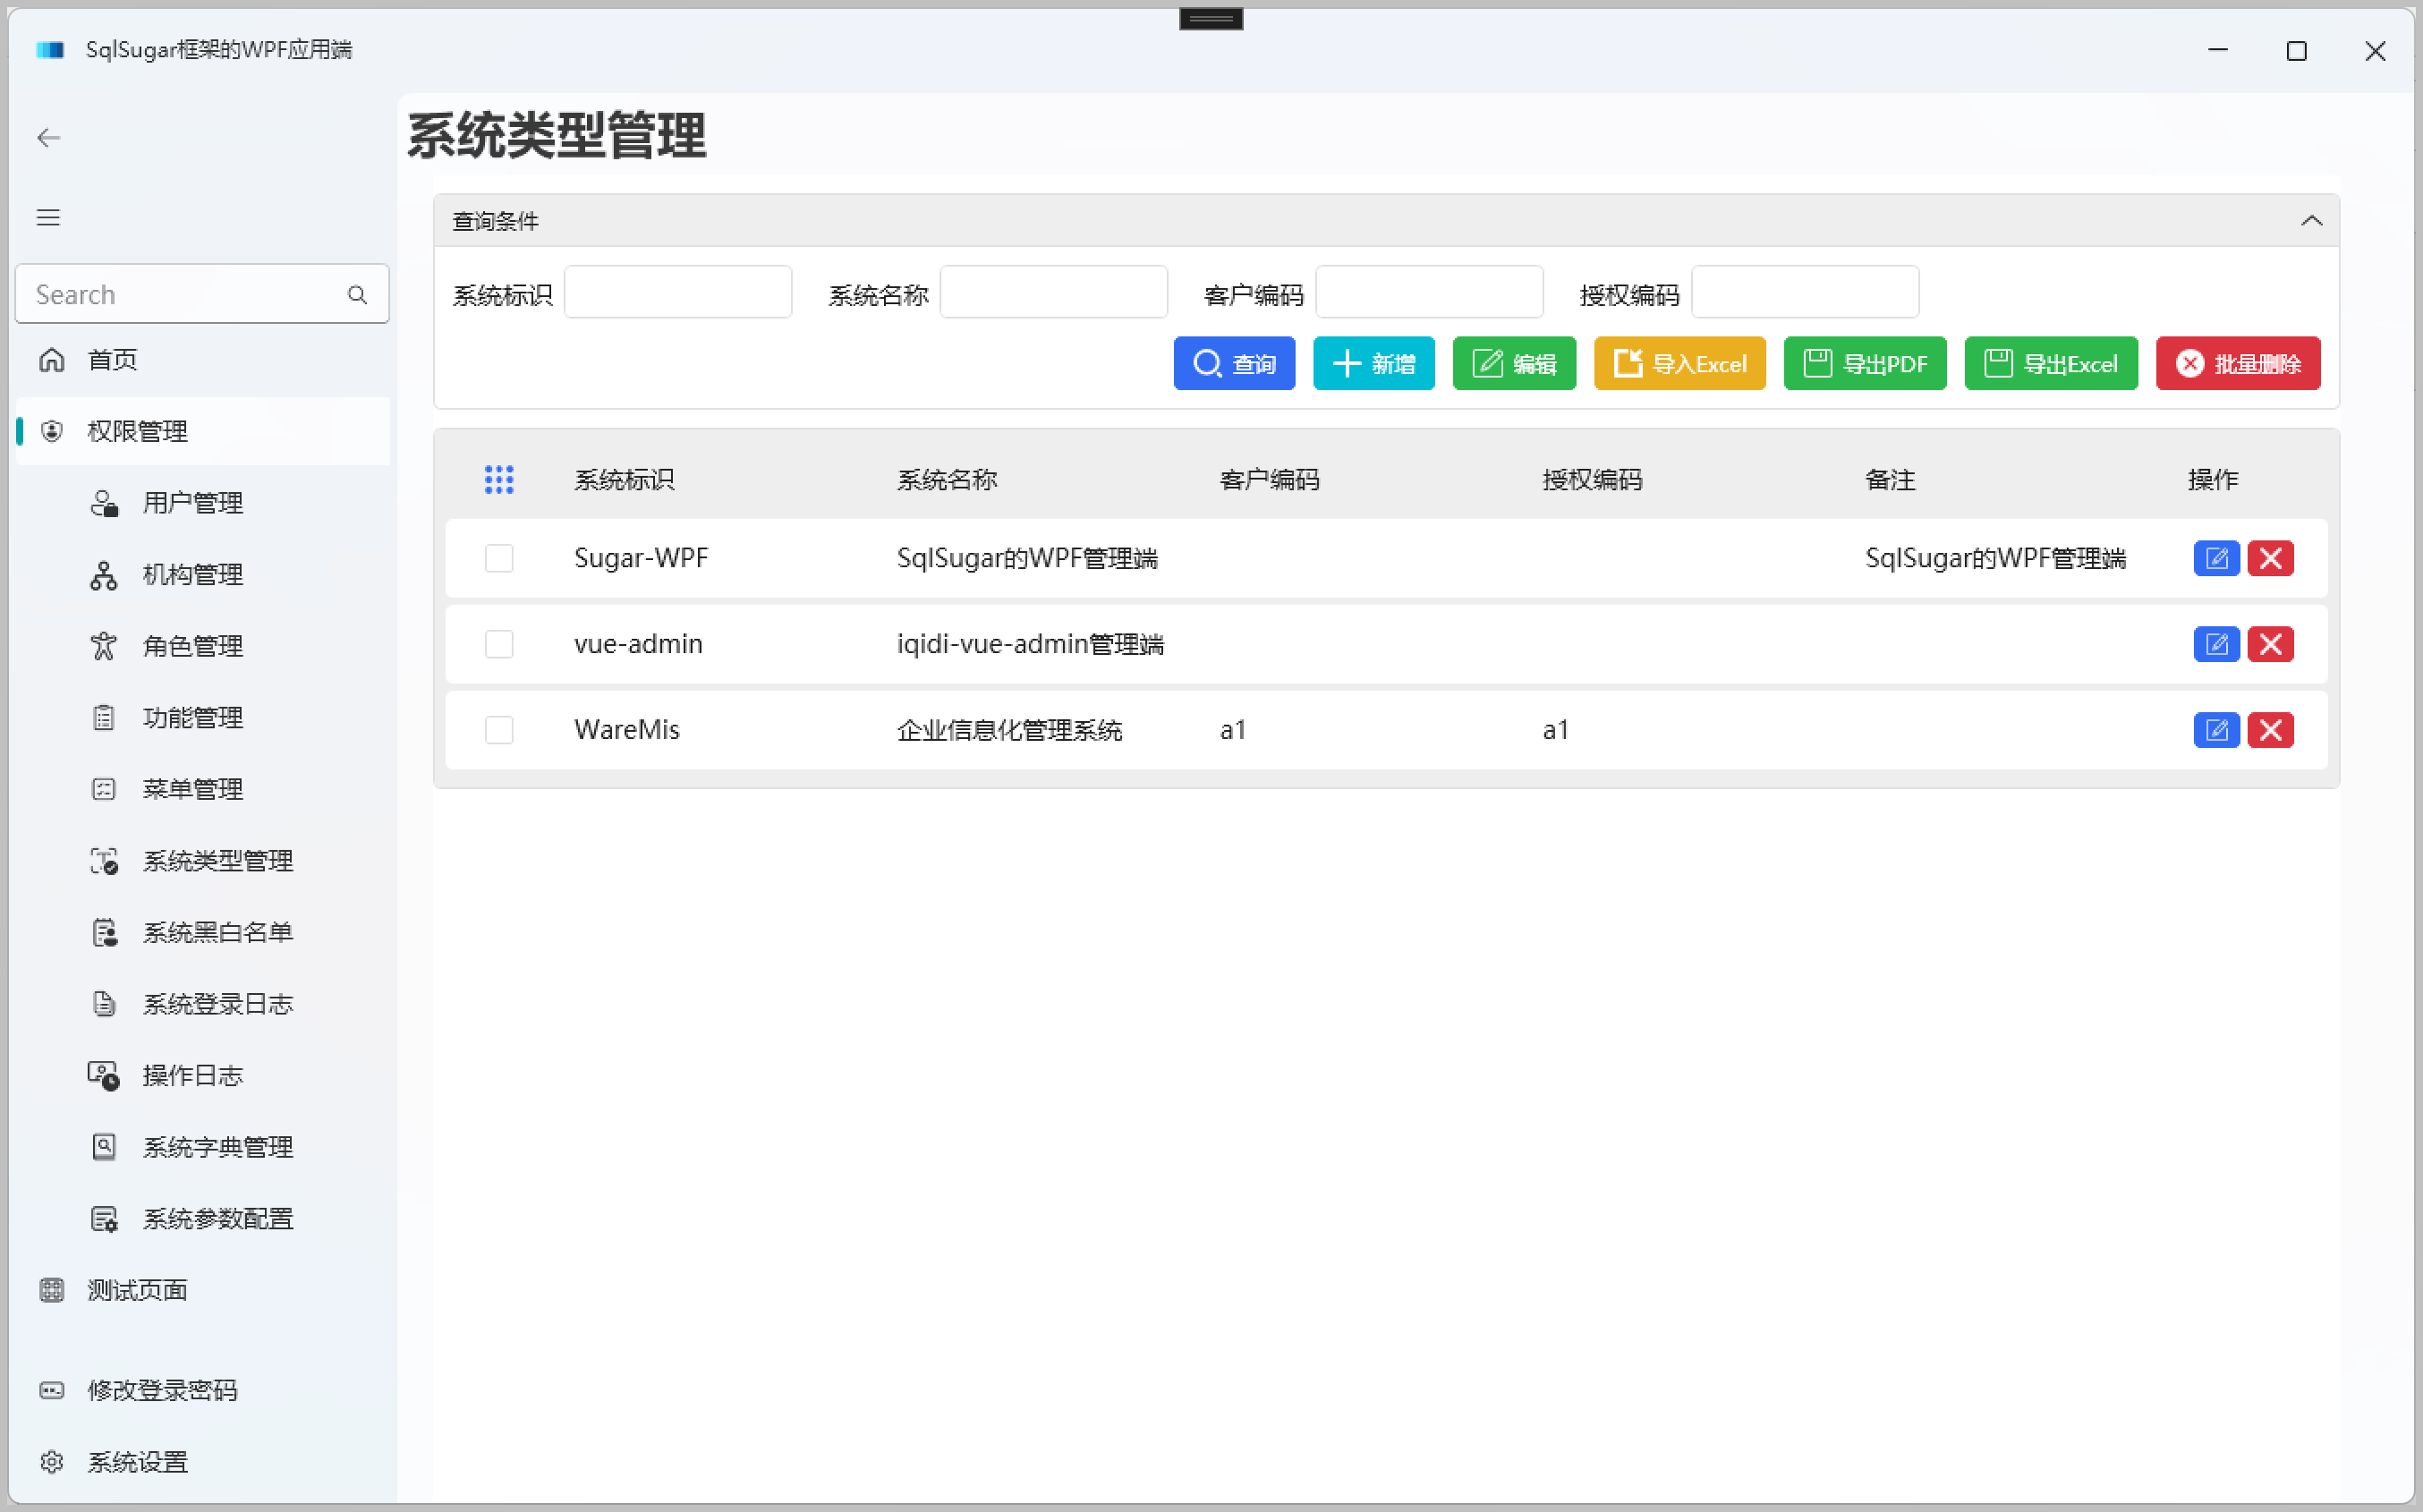The image size is (2423, 1512).
Task: Click the search magnifier icon in the sidebar
Action: pos(357,294)
